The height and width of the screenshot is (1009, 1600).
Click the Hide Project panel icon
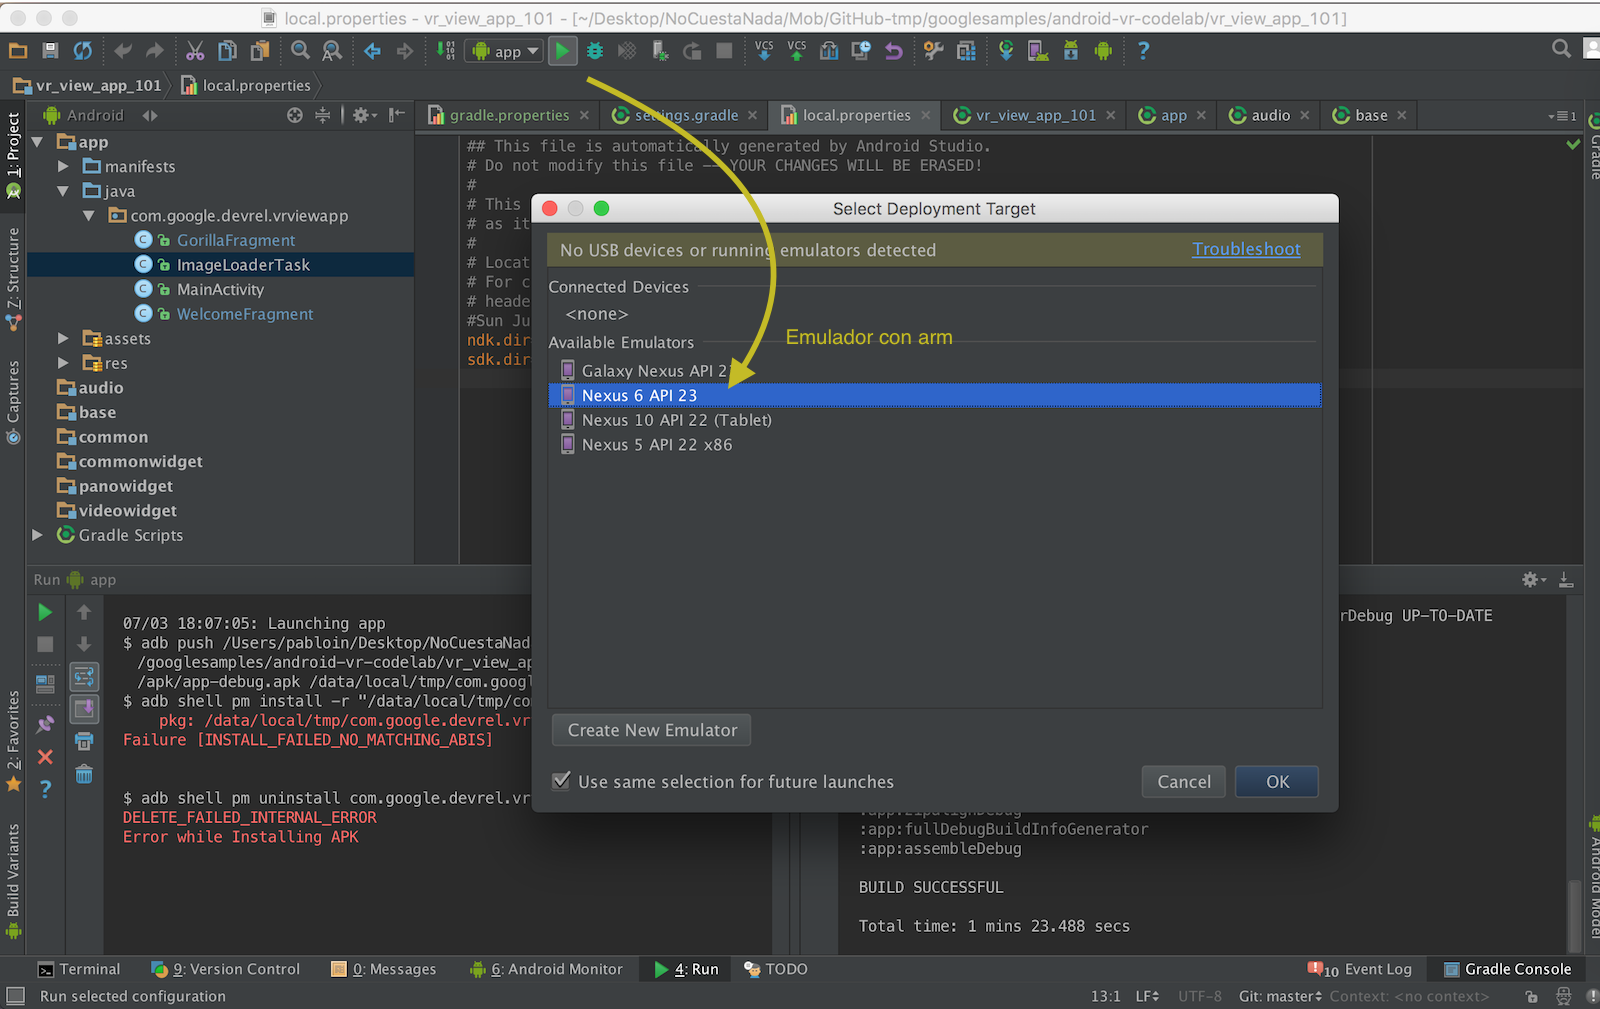click(x=397, y=115)
